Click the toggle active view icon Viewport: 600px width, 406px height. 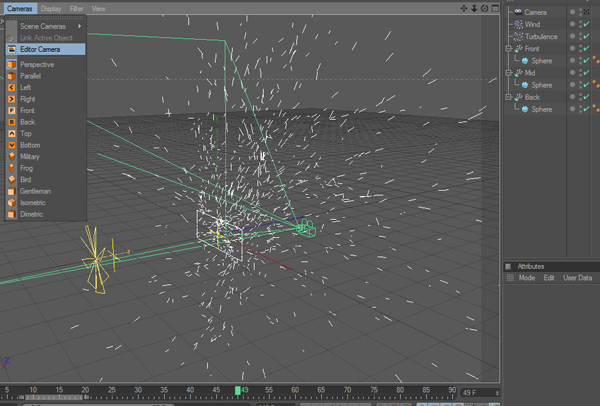click(x=494, y=8)
